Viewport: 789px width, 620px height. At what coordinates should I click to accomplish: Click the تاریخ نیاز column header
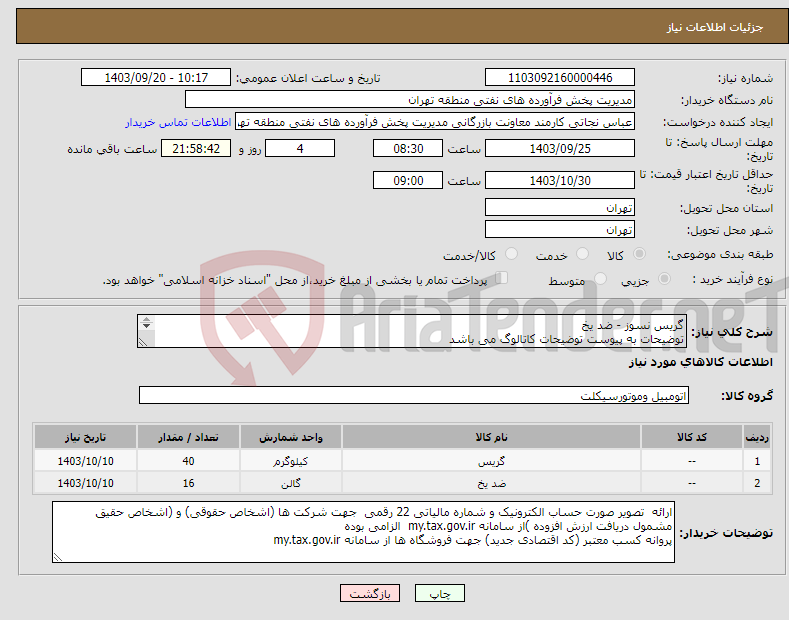click(86, 437)
